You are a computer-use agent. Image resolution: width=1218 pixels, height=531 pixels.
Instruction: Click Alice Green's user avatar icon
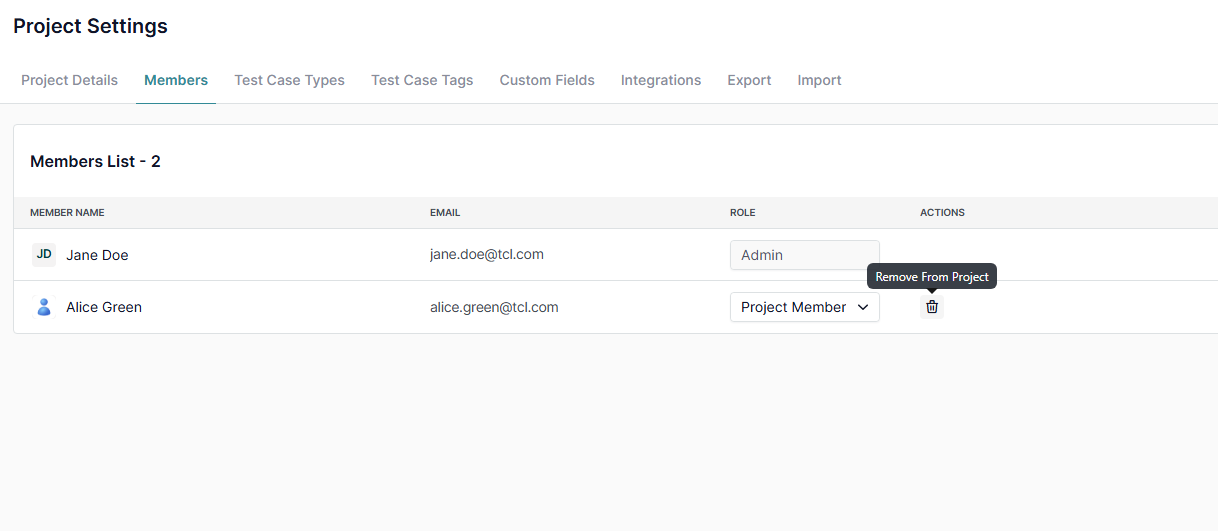44,307
